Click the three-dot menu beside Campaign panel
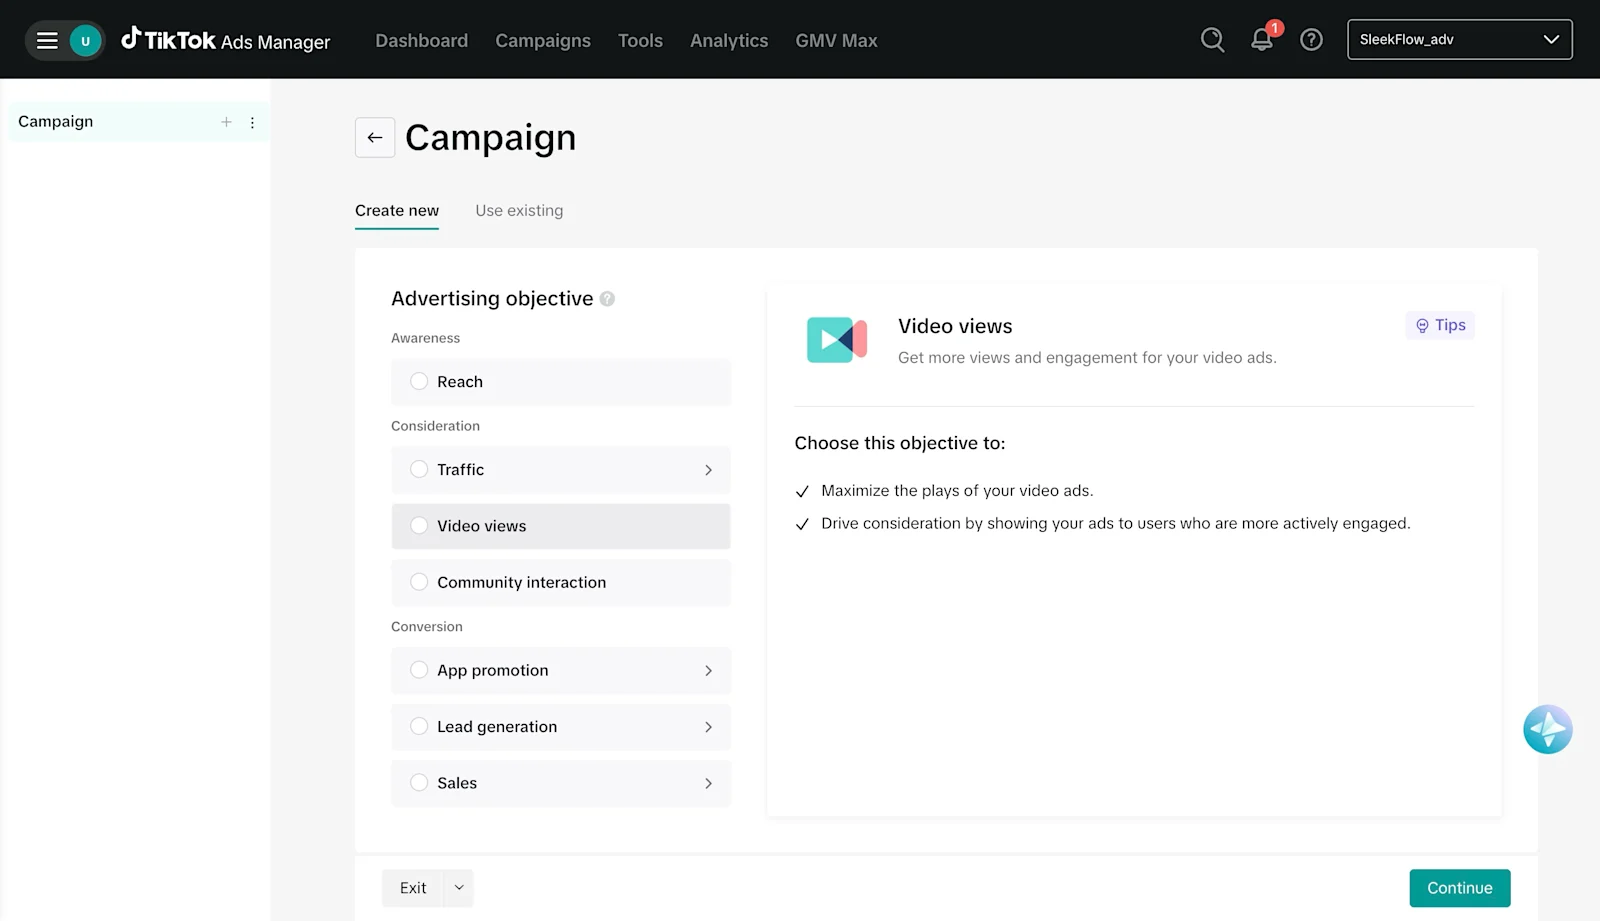Viewport: 1600px width, 921px height. pos(252,122)
